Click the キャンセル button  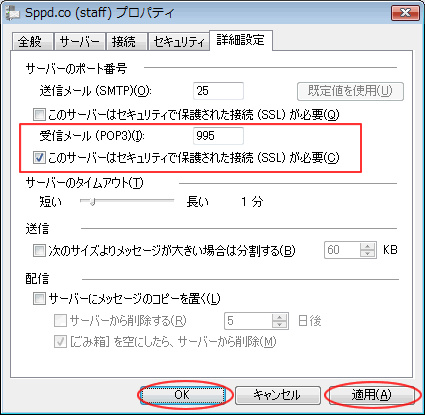pyautogui.click(x=278, y=395)
